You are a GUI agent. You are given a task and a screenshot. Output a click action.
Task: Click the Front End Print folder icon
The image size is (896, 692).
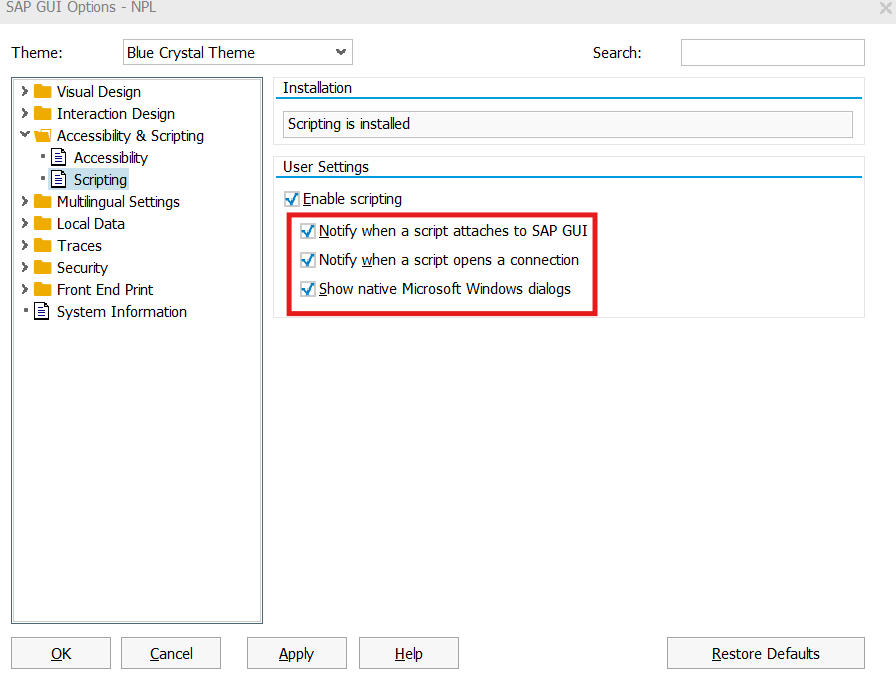[x=42, y=289]
